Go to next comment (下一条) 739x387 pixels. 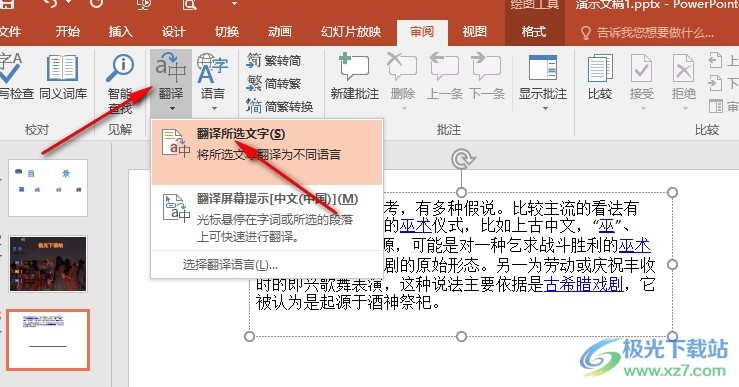pos(487,77)
